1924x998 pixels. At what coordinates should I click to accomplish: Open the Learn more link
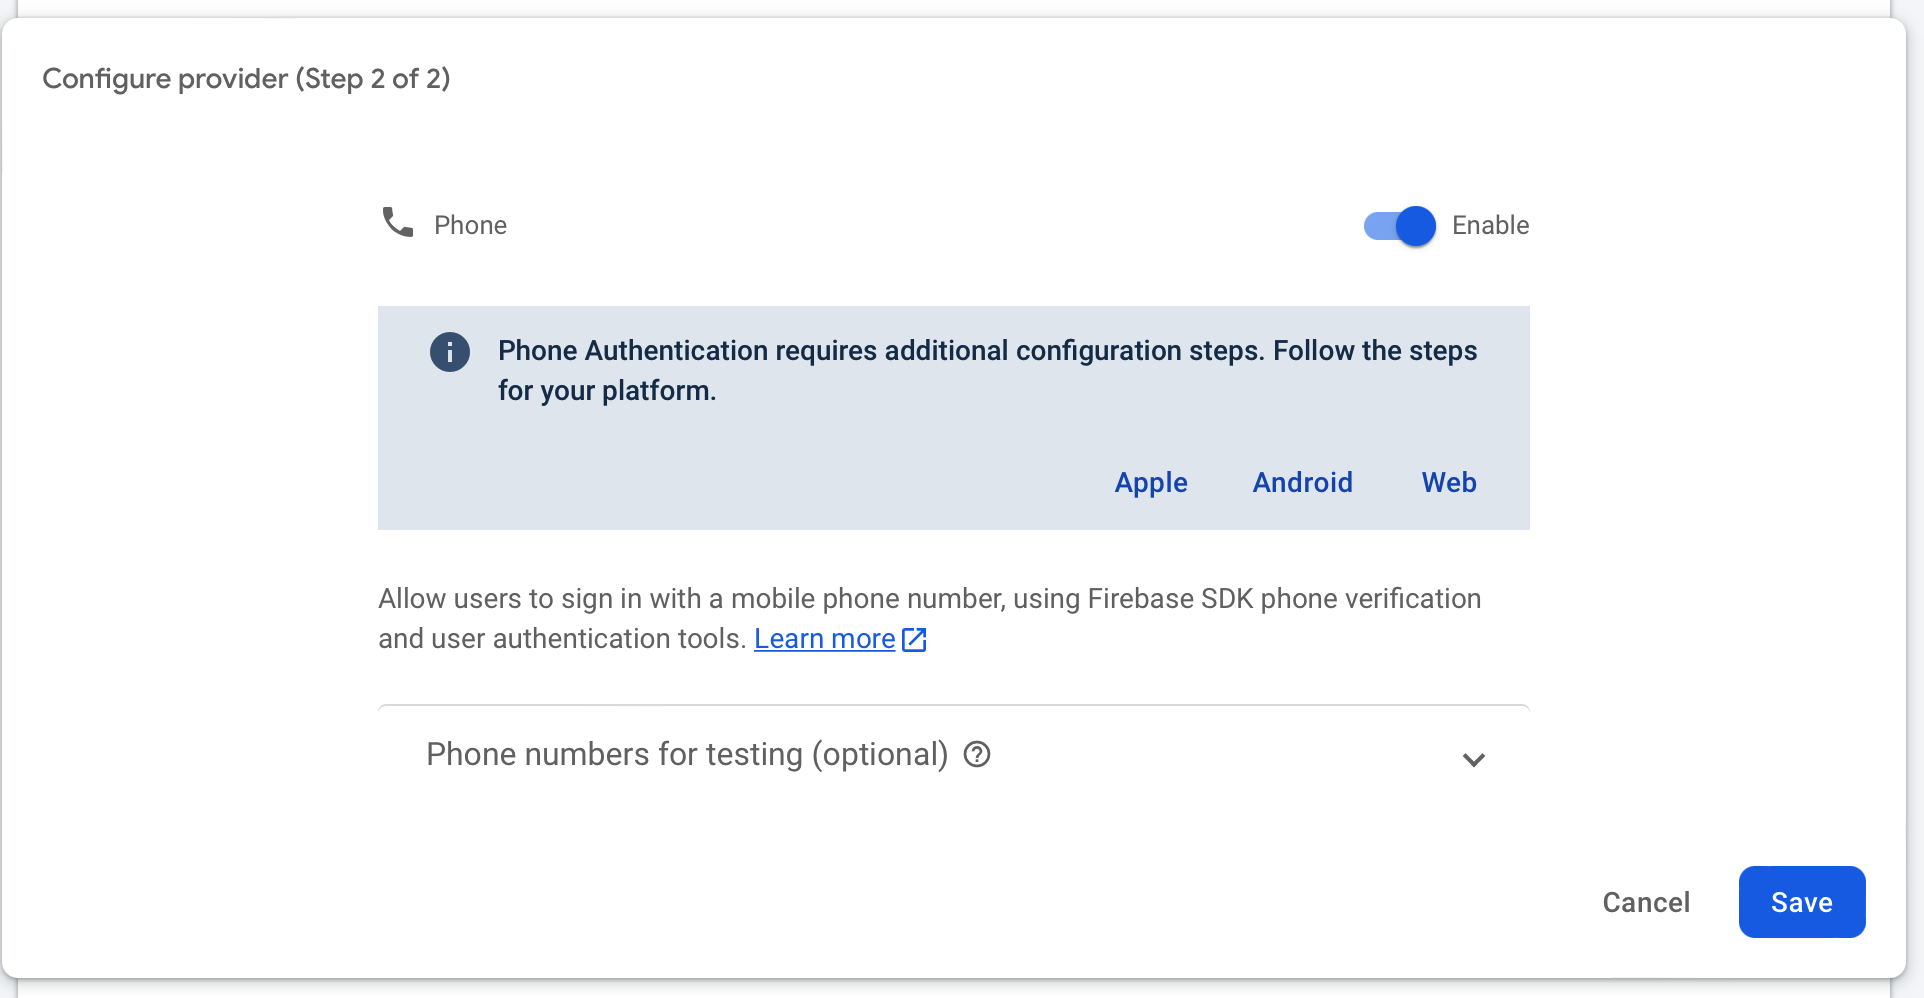click(x=824, y=639)
